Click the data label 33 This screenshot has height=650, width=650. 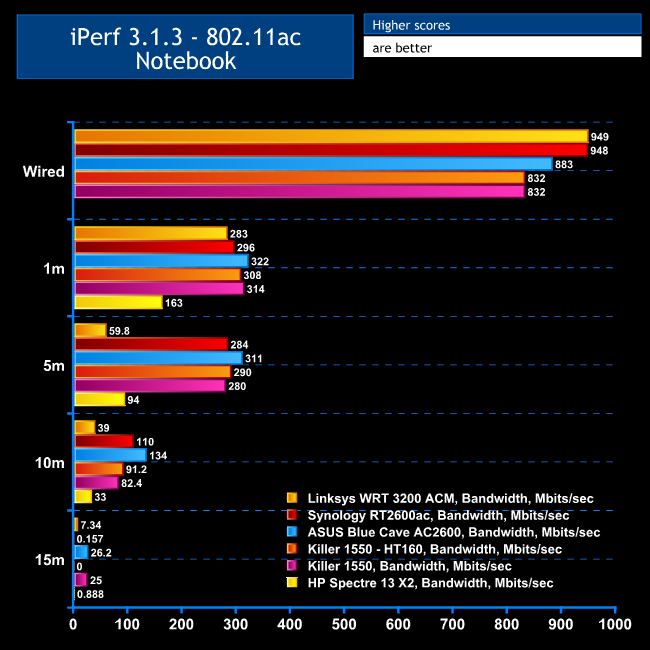coord(100,497)
